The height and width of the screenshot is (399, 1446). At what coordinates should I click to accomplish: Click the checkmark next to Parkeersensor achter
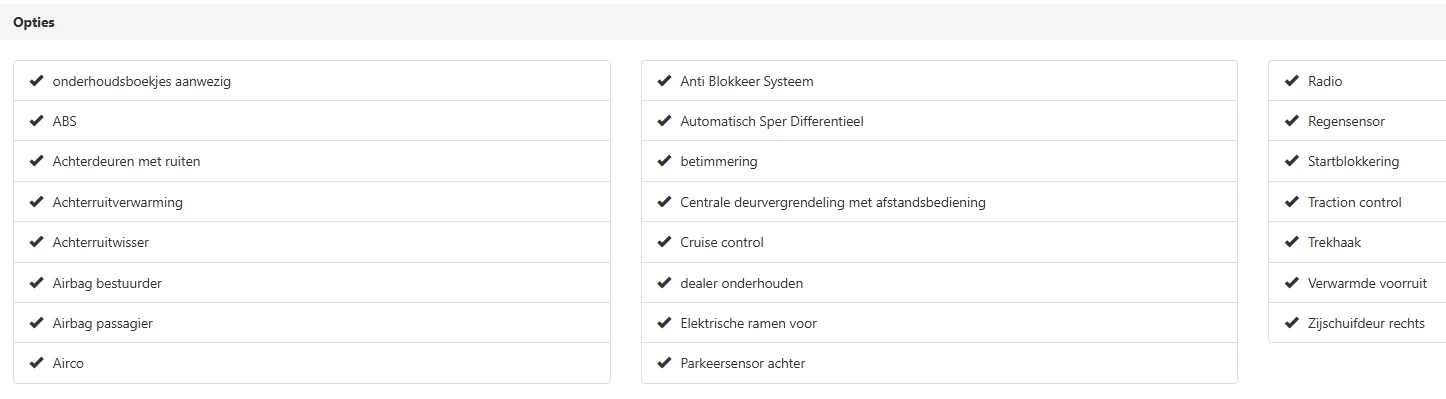pos(664,363)
